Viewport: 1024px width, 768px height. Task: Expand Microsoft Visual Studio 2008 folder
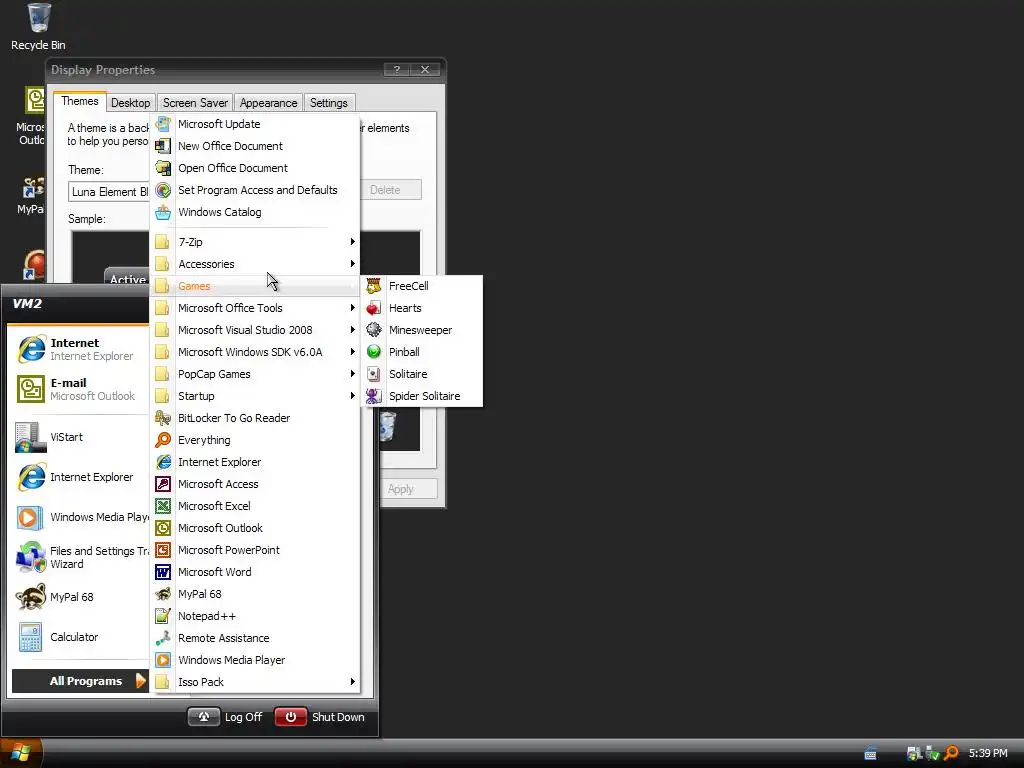(x=255, y=330)
